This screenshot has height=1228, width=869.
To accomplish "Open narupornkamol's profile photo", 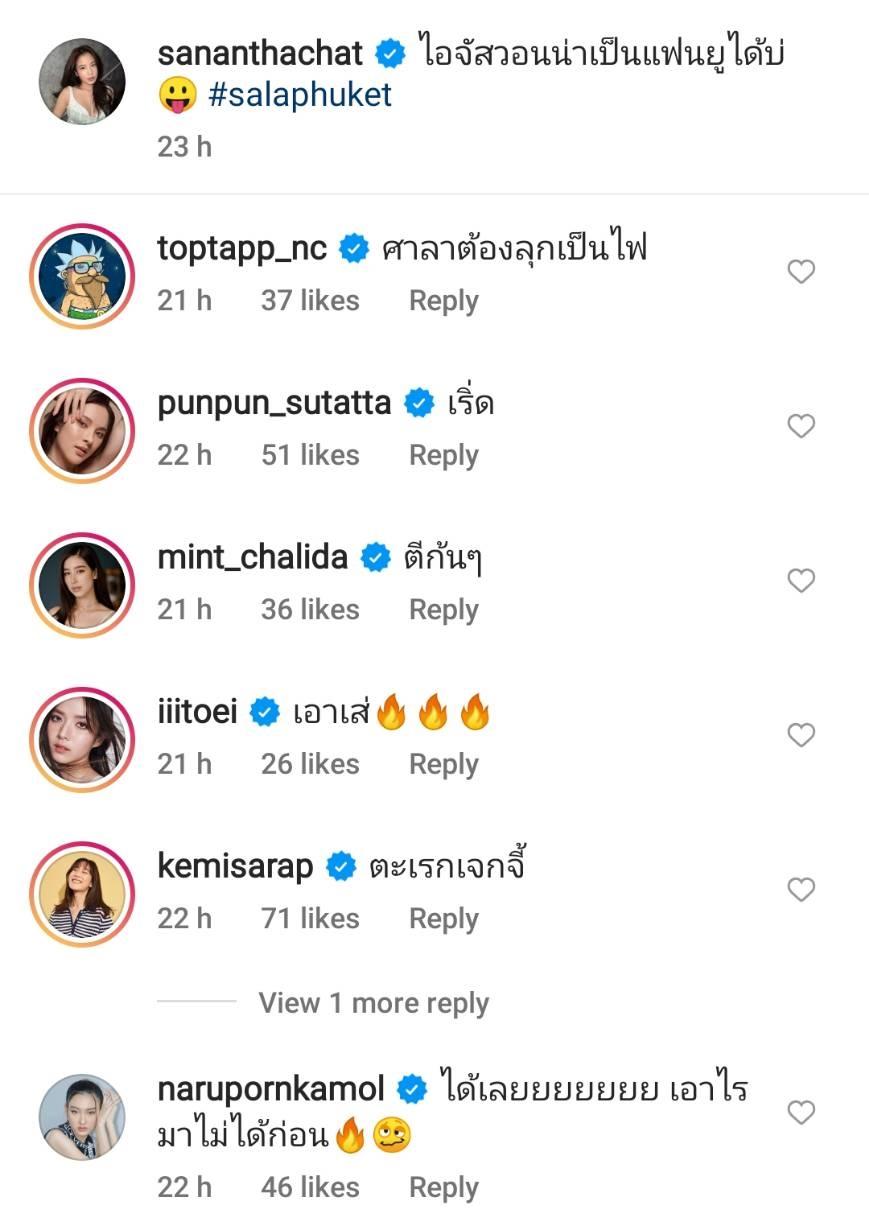I will [82, 1117].
